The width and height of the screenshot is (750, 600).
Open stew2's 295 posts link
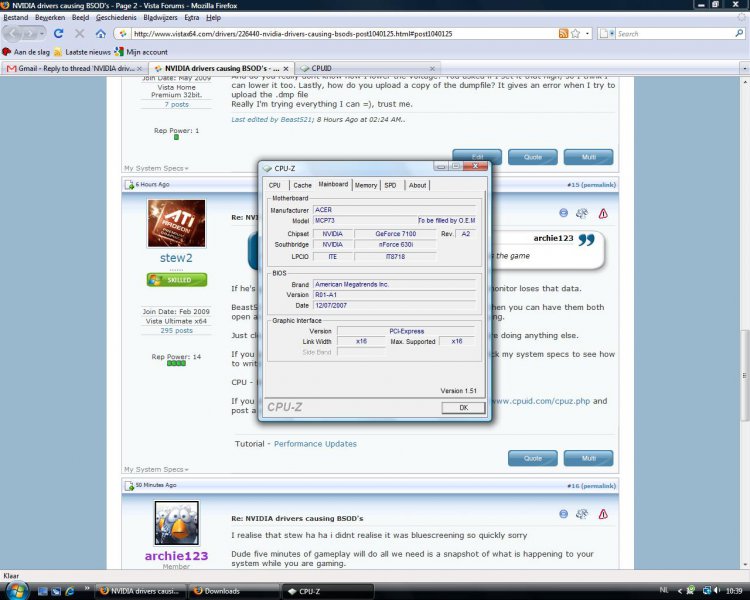(176, 331)
